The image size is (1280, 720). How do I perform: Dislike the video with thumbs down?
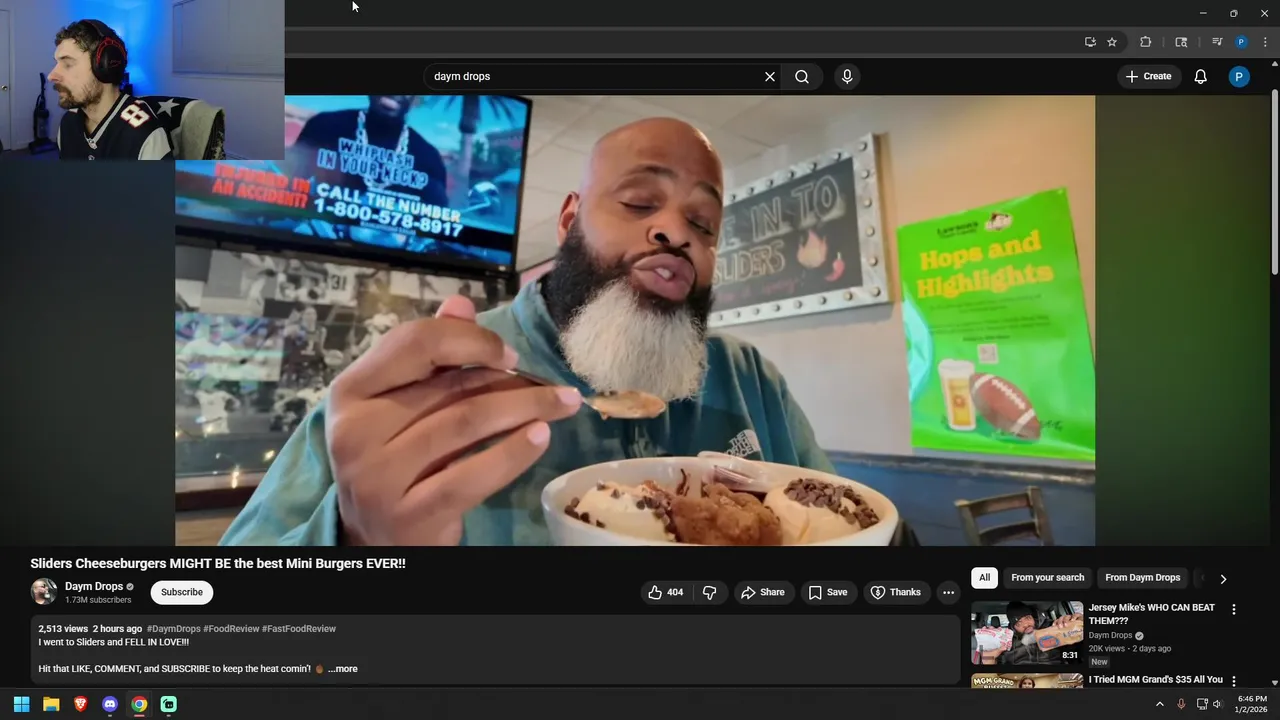709,592
